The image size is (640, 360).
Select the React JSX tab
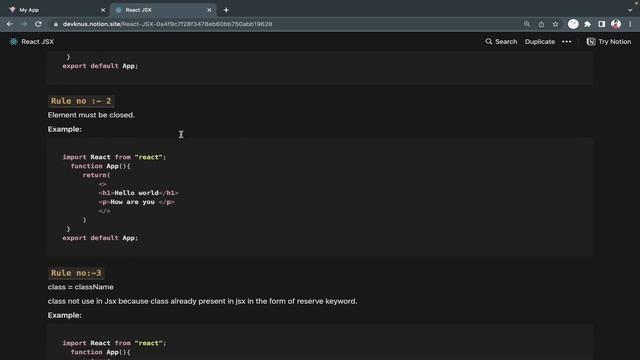coord(163,10)
